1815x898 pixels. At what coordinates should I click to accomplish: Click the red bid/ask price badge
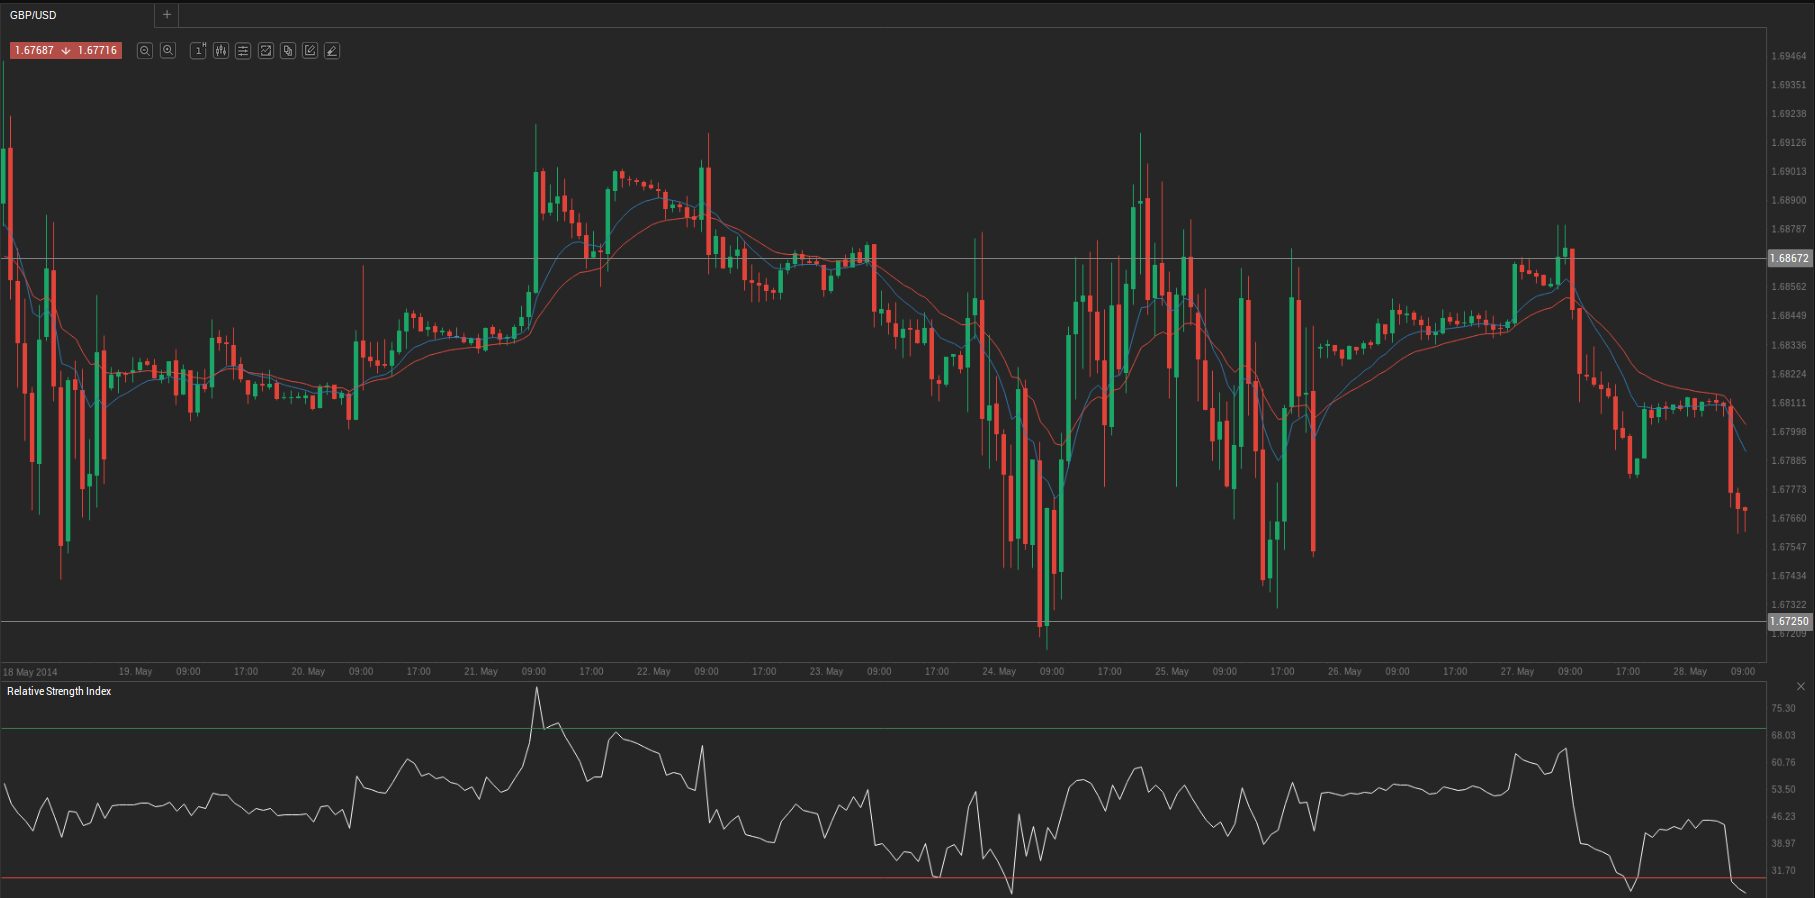[66, 50]
